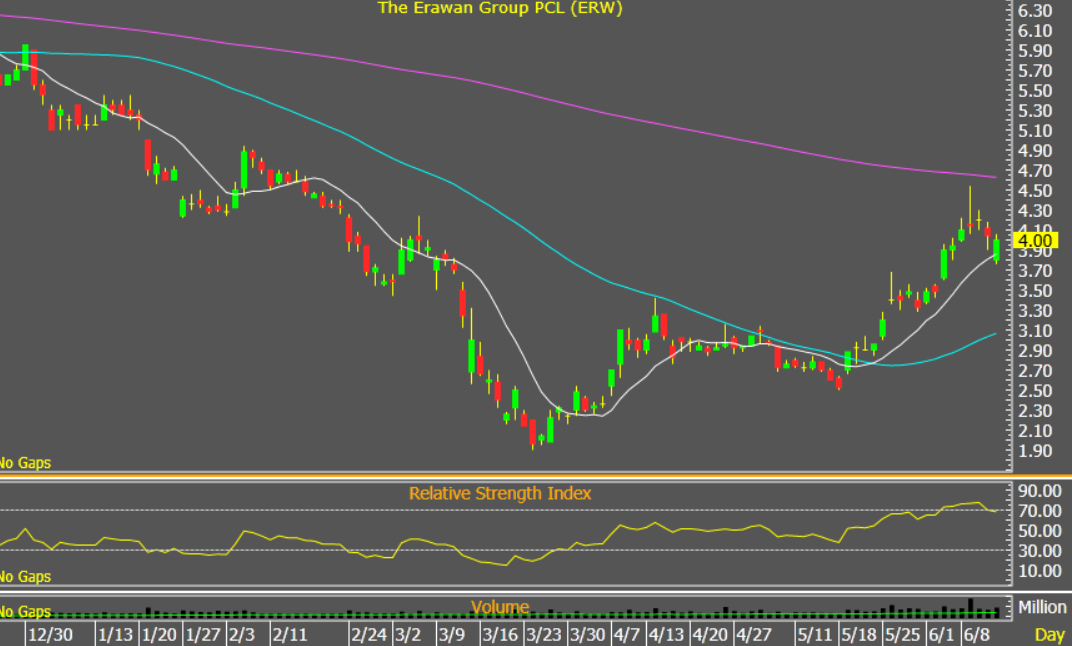Click the 4.50 price axis label
1072x646 pixels.
(x=1035, y=191)
